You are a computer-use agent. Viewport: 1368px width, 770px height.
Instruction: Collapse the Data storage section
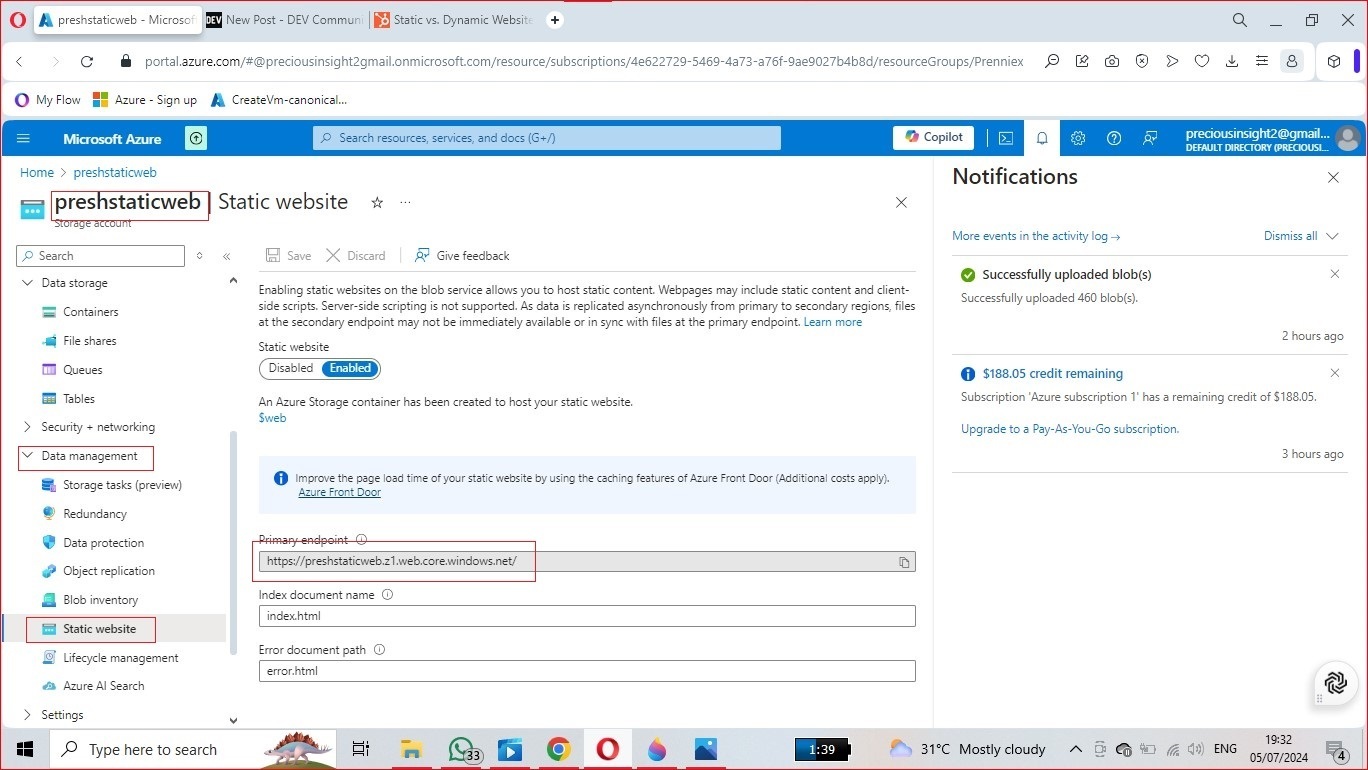(x=27, y=283)
